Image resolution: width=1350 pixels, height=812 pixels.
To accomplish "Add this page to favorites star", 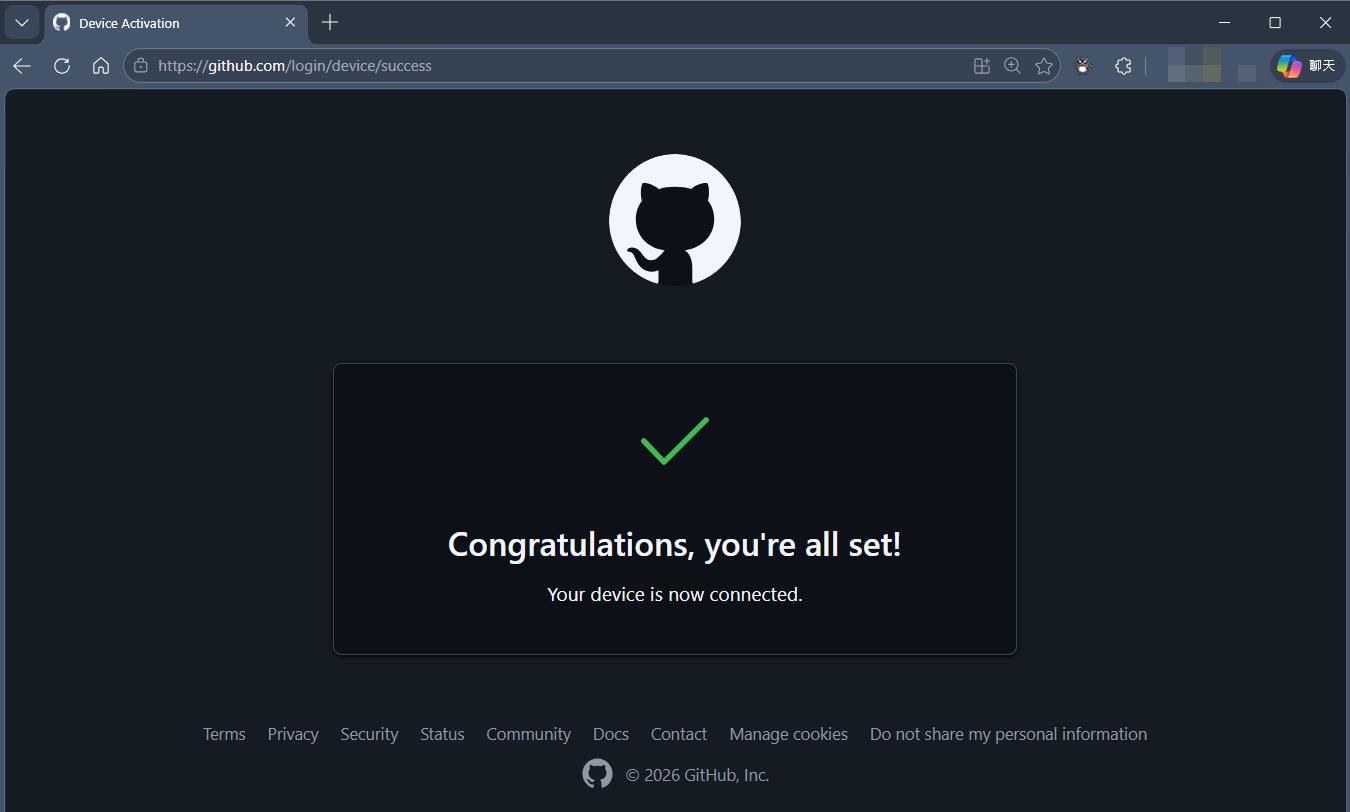I will [x=1044, y=66].
